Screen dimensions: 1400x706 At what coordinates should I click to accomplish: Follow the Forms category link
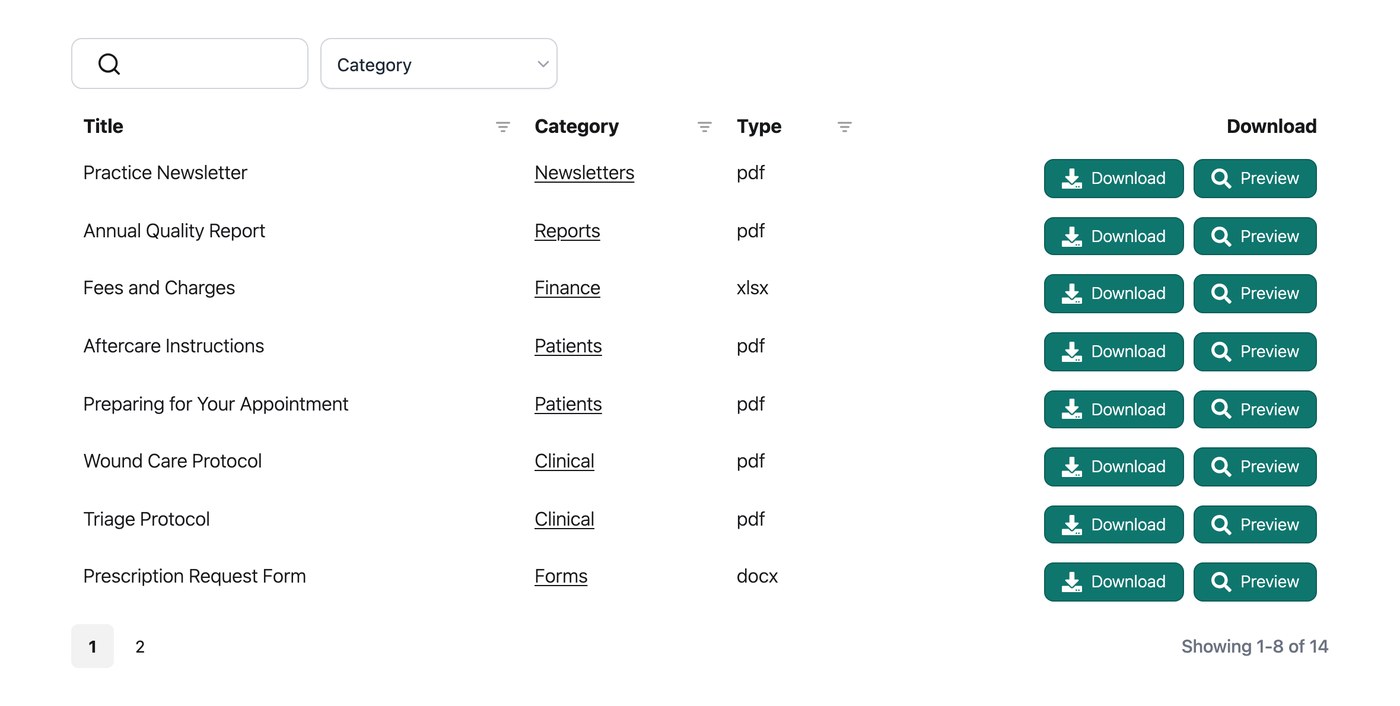click(x=561, y=576)
